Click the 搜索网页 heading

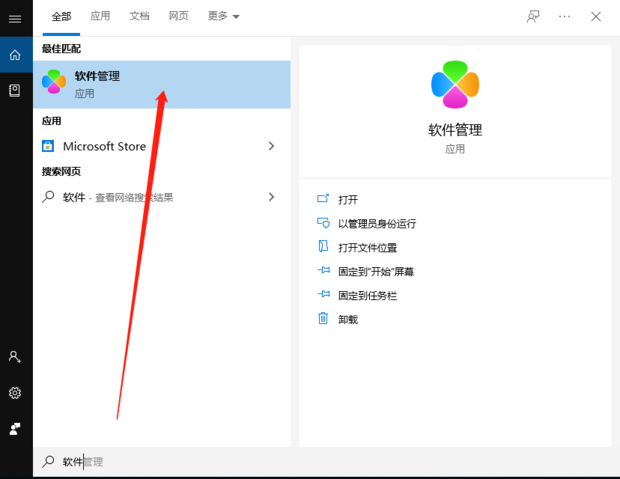(61, 171)
